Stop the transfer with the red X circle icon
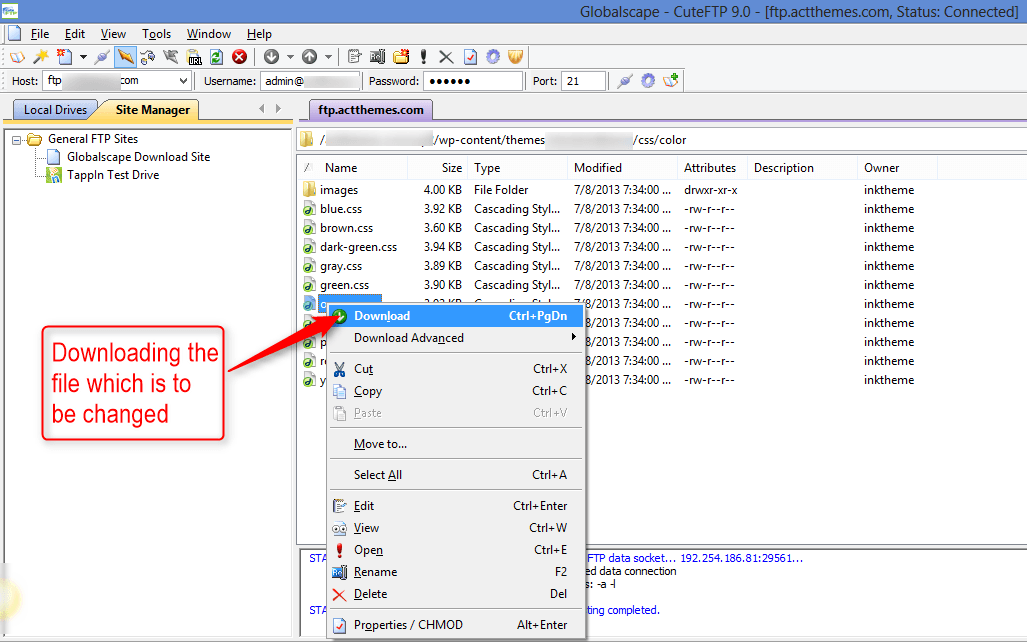The width and height of the screenshot is (1027, 642). coord(240,57)
